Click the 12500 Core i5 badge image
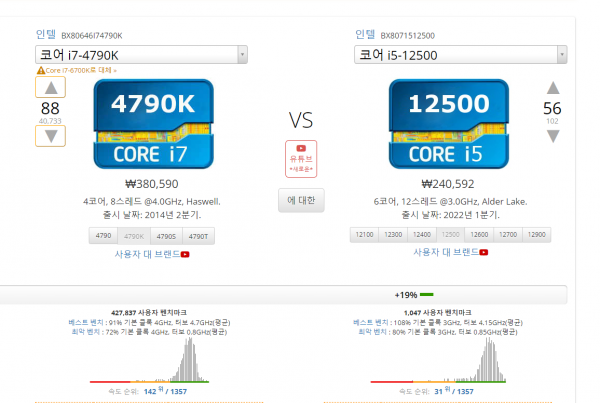Viewport: 600px width, 403px height. point(449,124)
